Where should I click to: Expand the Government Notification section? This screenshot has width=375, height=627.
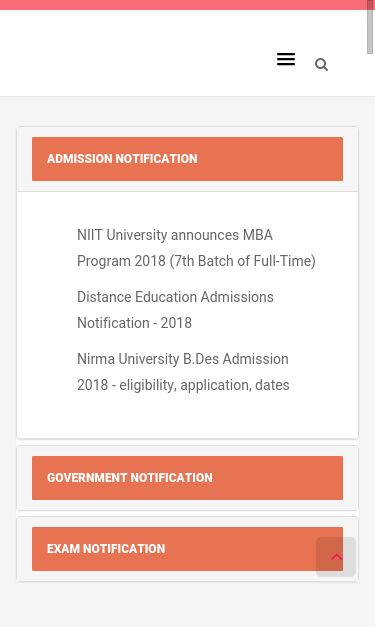[188, 478]
